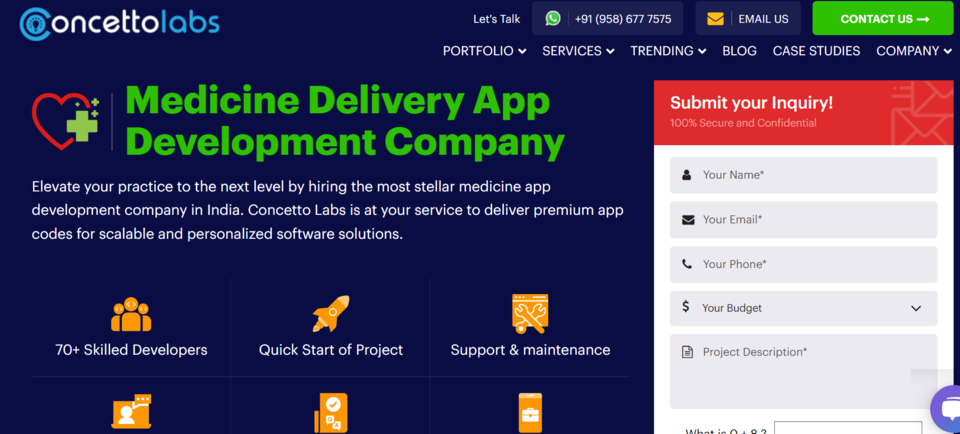The height and width of the screenshot is (434, 960).
Task: Click the dollar sign Budget icon
Action: pos(686,307)
